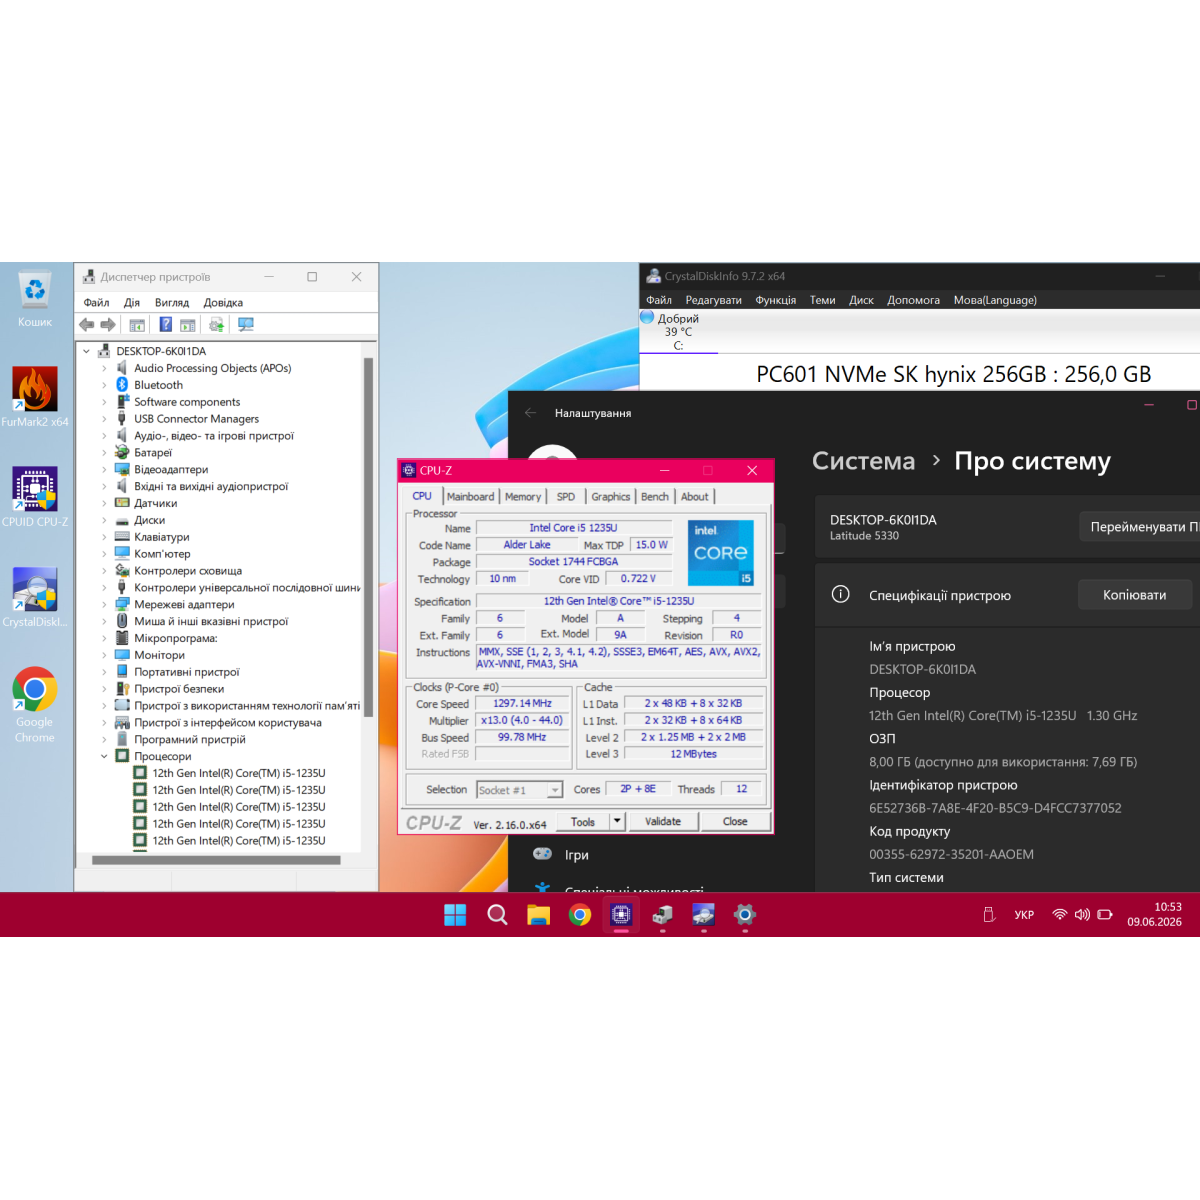Collapse the DESKTOP-6K0I1DA root node
This screenshot has width=1200, height=1200.
tap(87, 352)
